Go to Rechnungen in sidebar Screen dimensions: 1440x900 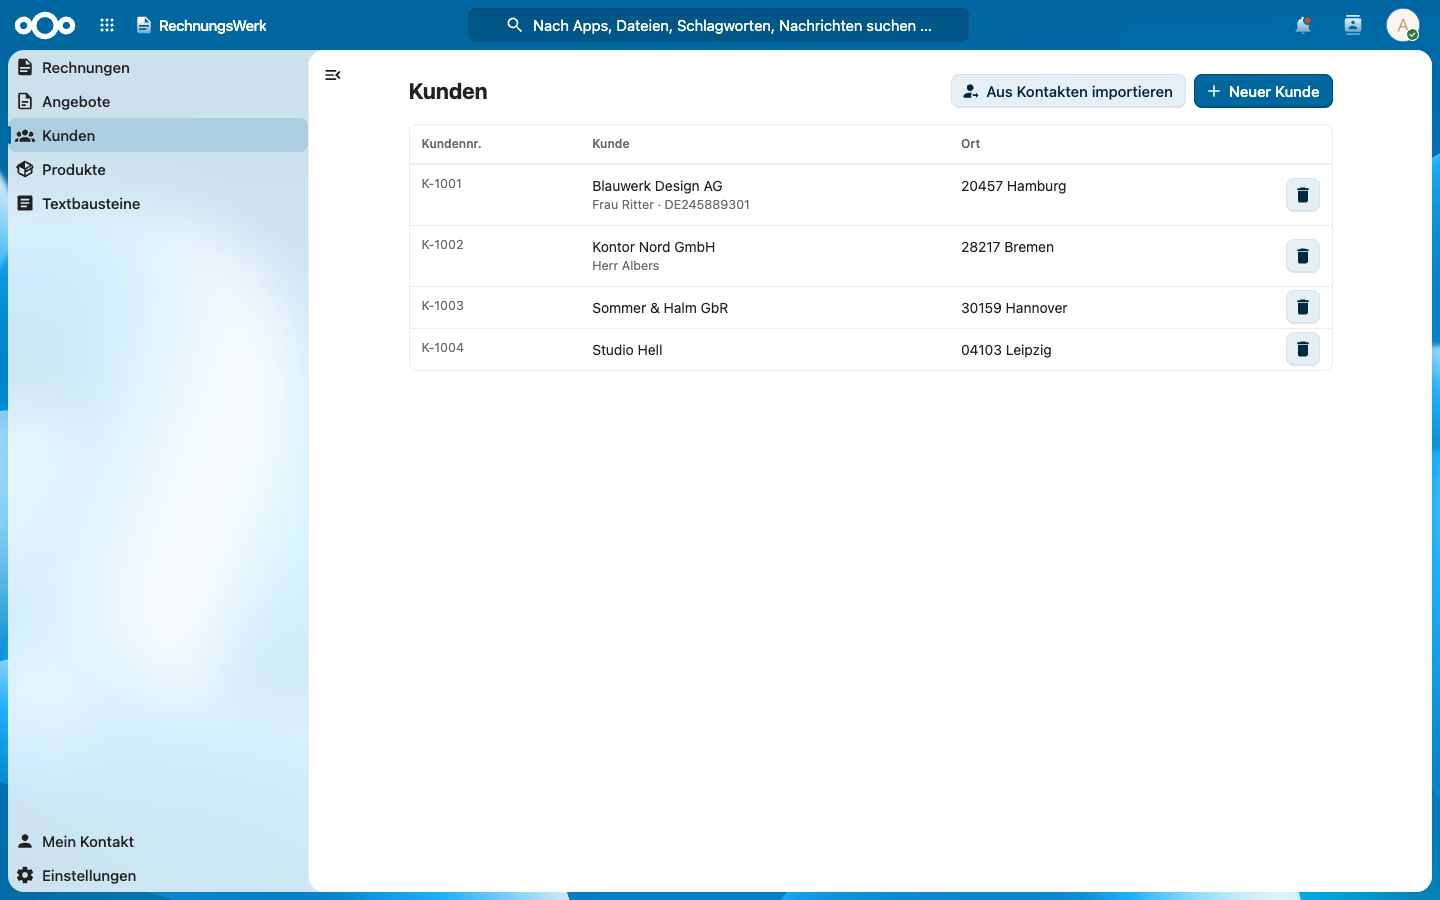(158, 67)
